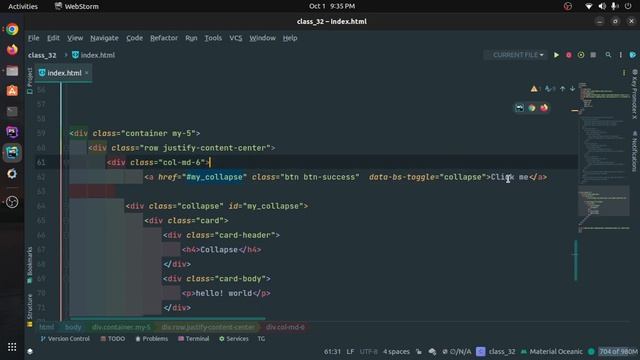Image resolution: width=640 pixels, height=360 pixels.
Task: Click the warning triangle inspection indicator
Action: click(534, 89)
